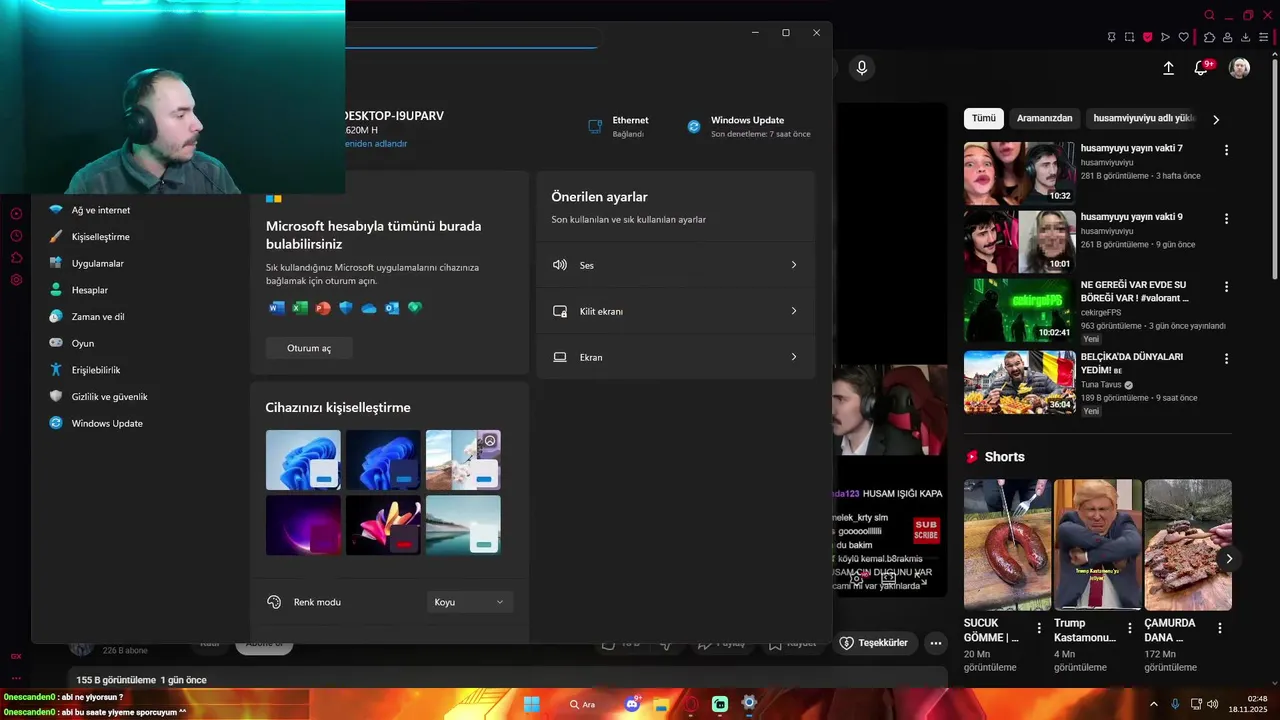Open the Koyu color mode dropdown
1280x720 pixels.
tap(470, 602)
